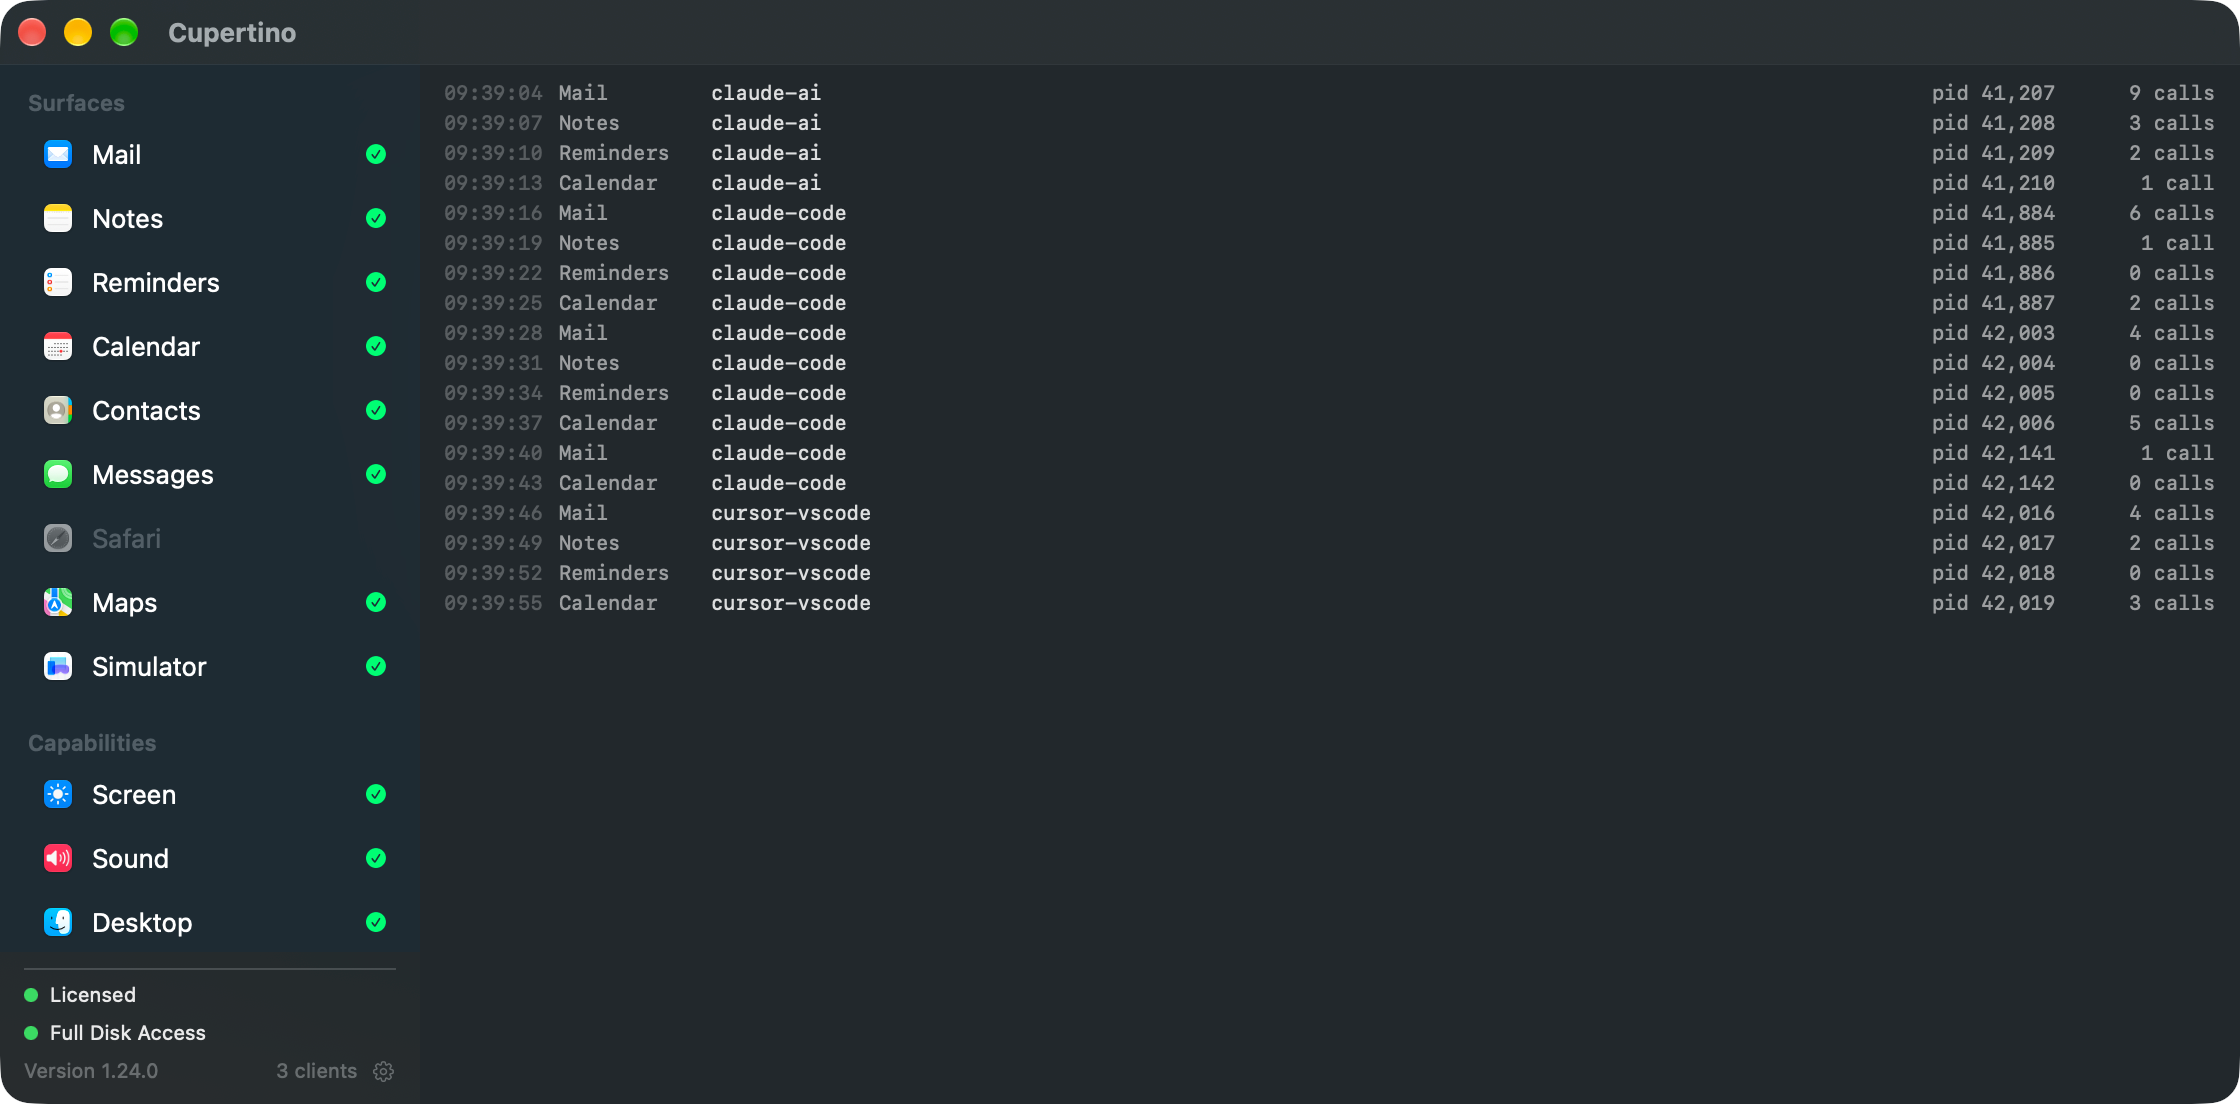Click the Capabilities section header

click(x=92, y=743)
